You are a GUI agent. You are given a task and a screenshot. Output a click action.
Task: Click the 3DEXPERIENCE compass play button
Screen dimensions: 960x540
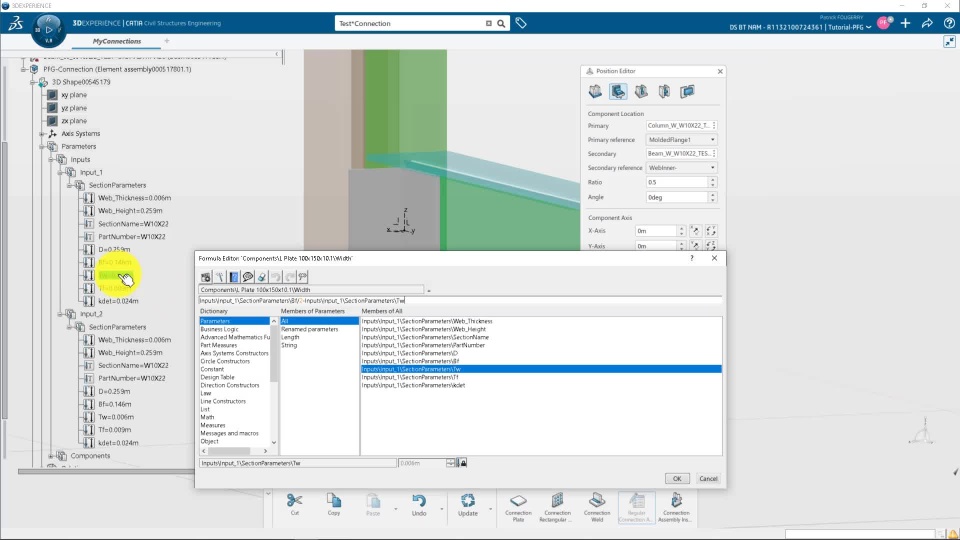48,28
